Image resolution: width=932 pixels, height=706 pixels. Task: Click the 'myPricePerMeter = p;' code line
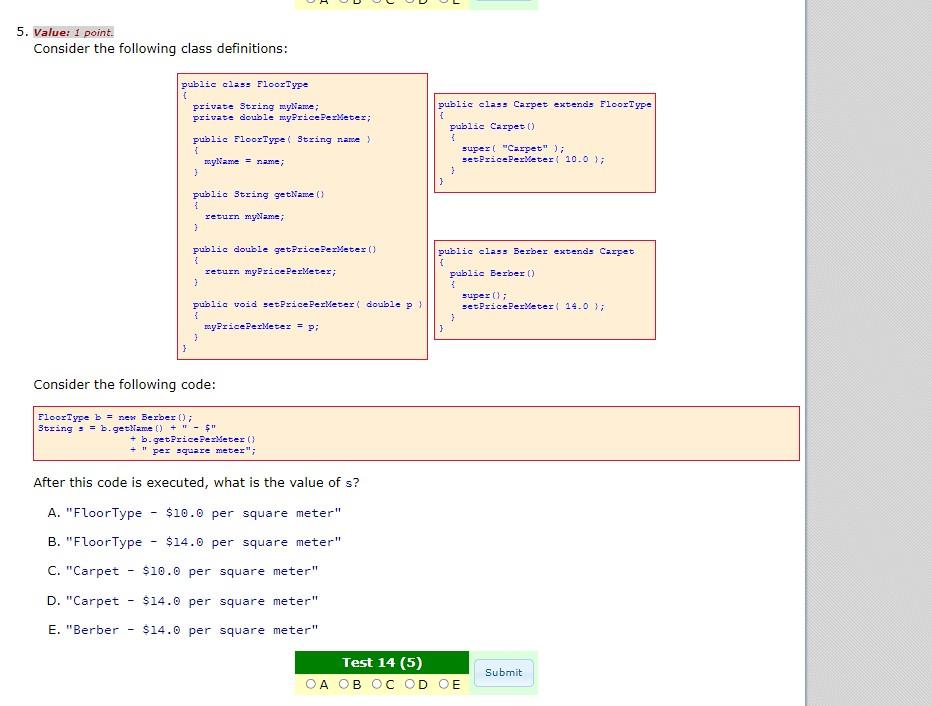262,326
